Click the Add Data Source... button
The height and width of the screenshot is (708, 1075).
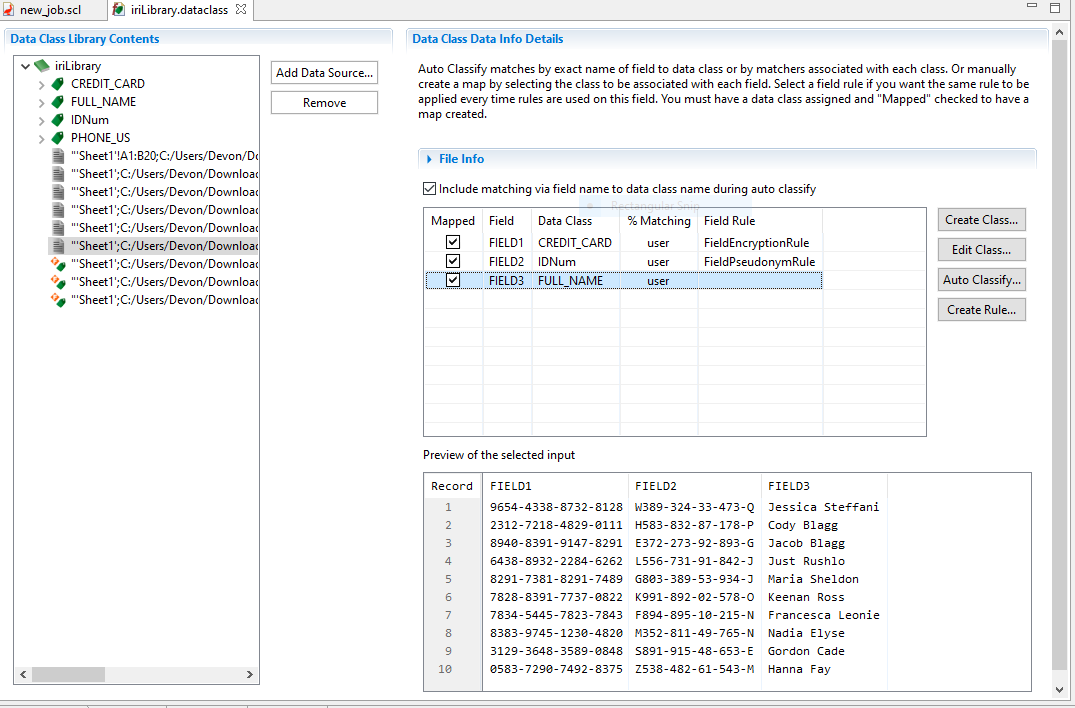(324, 73)
